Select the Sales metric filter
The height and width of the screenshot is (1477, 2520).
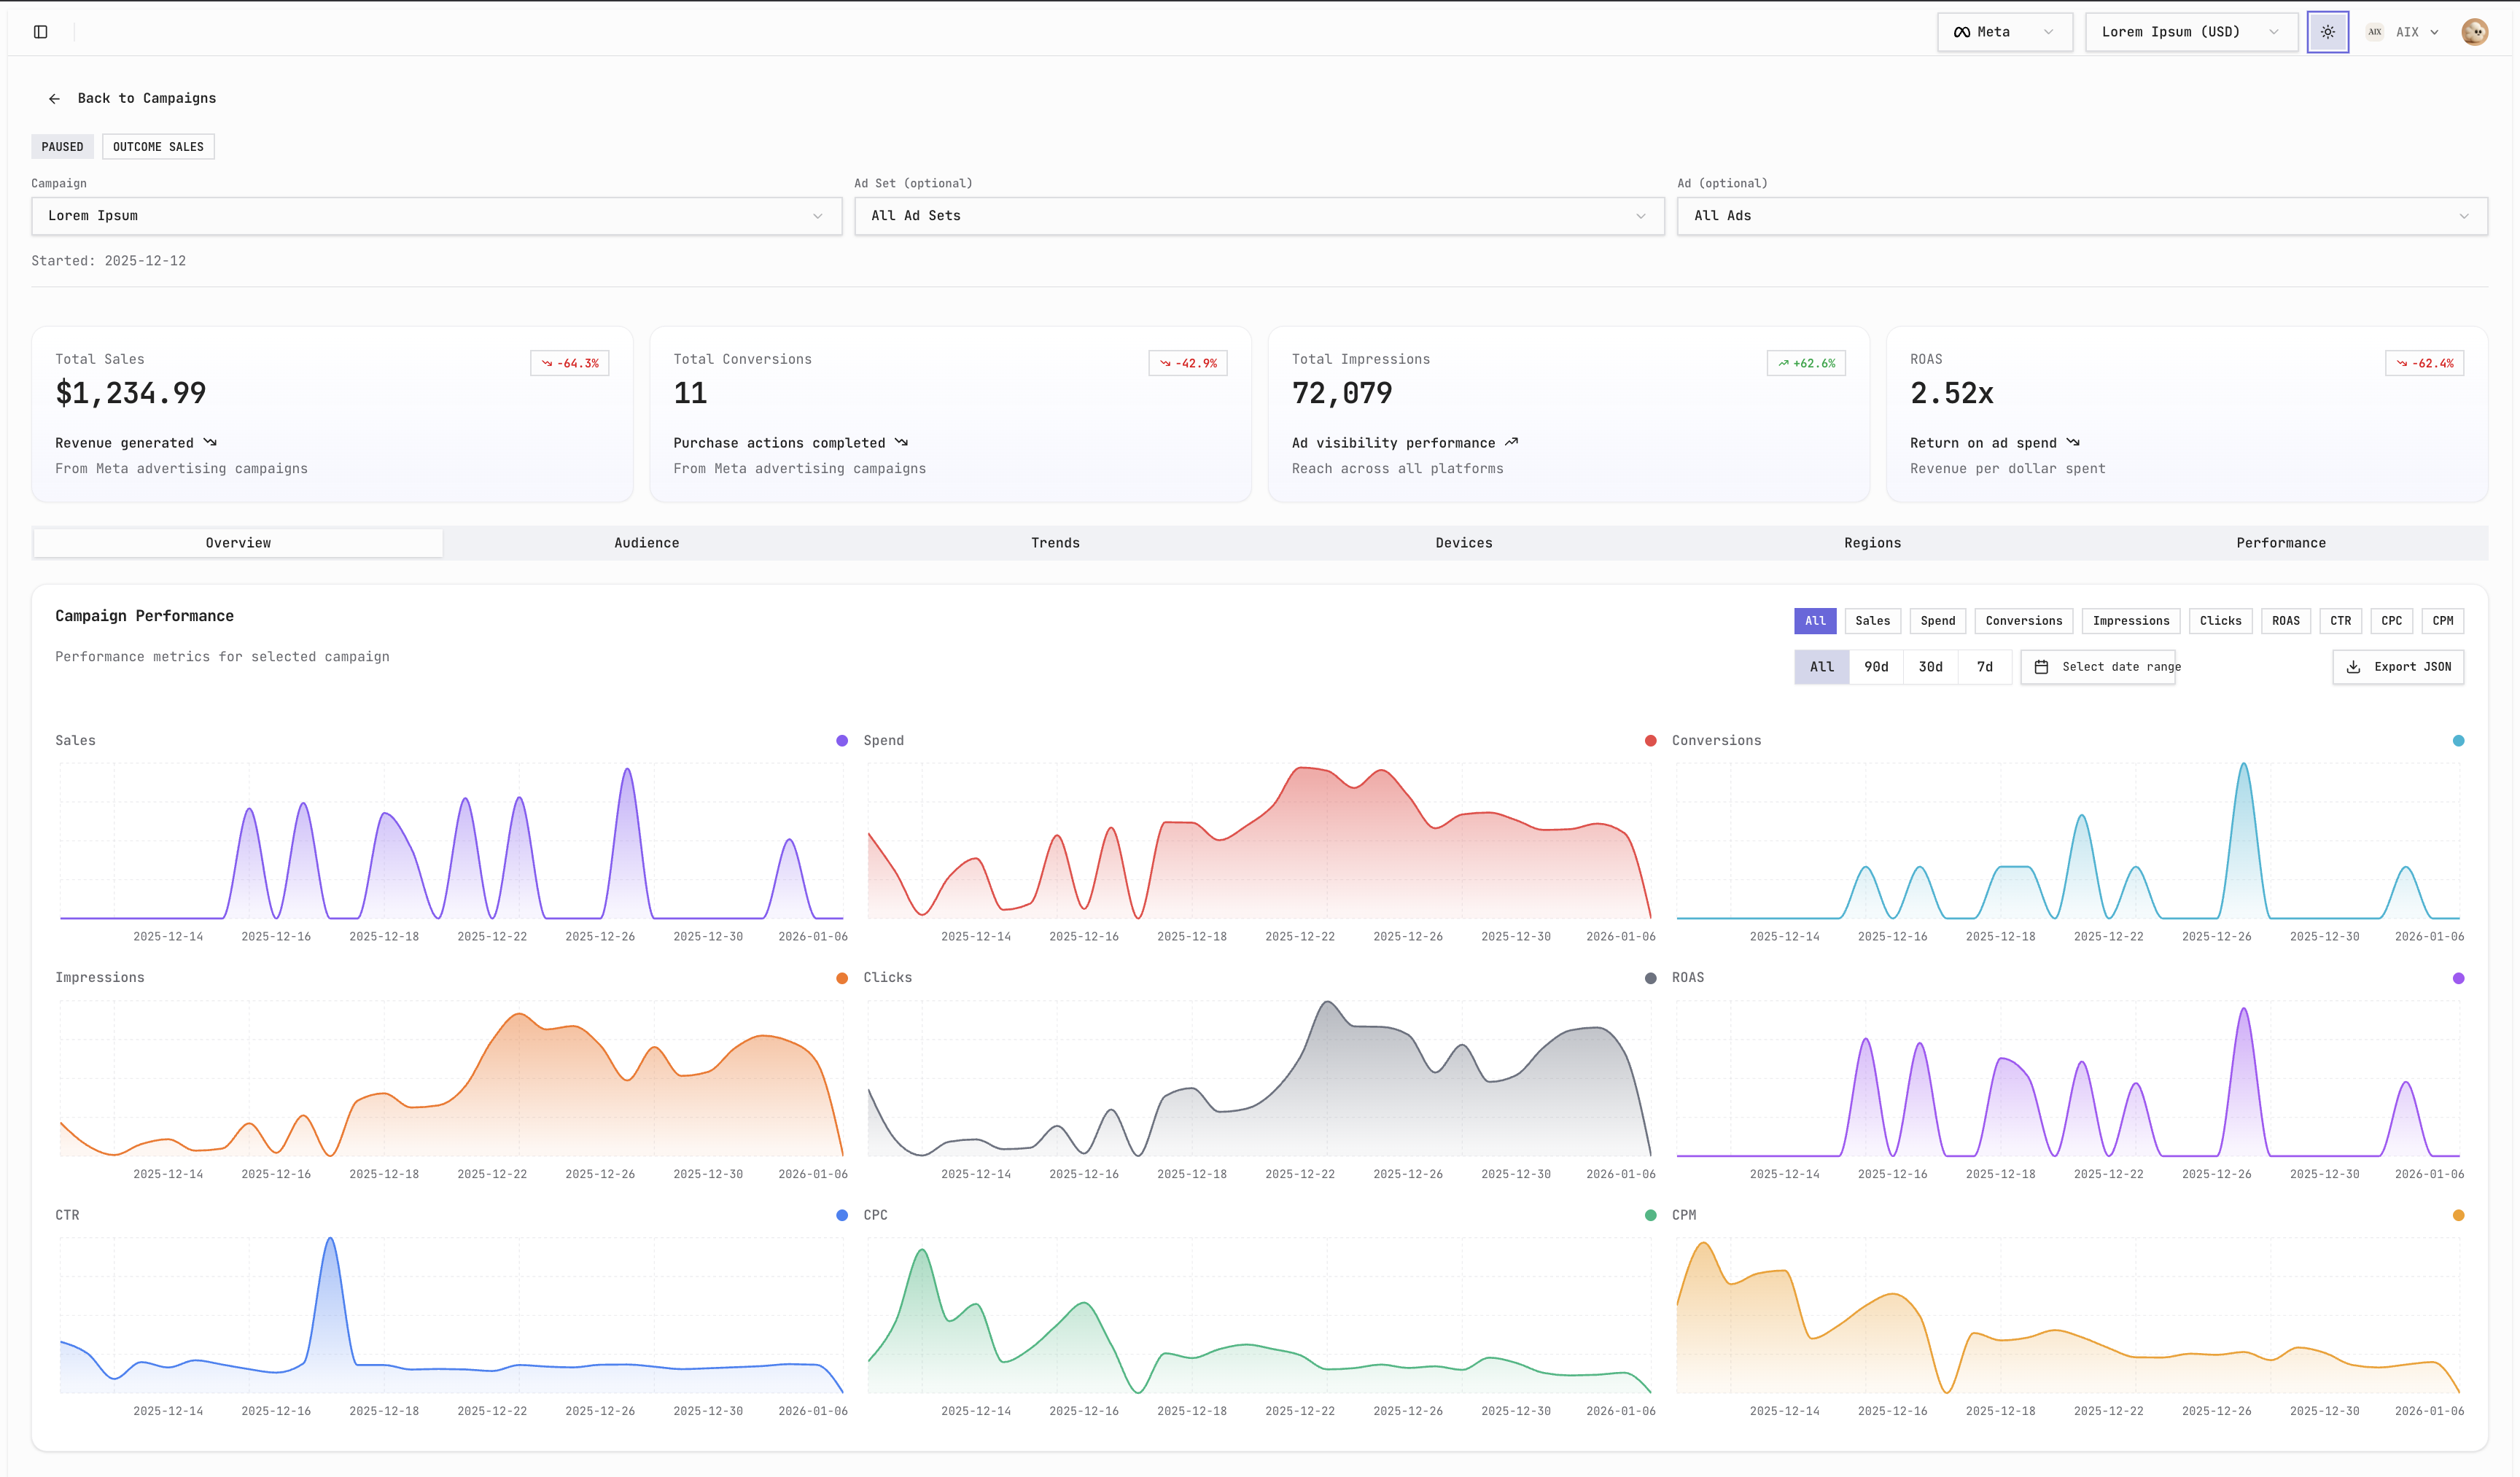tap(1872, 620)
